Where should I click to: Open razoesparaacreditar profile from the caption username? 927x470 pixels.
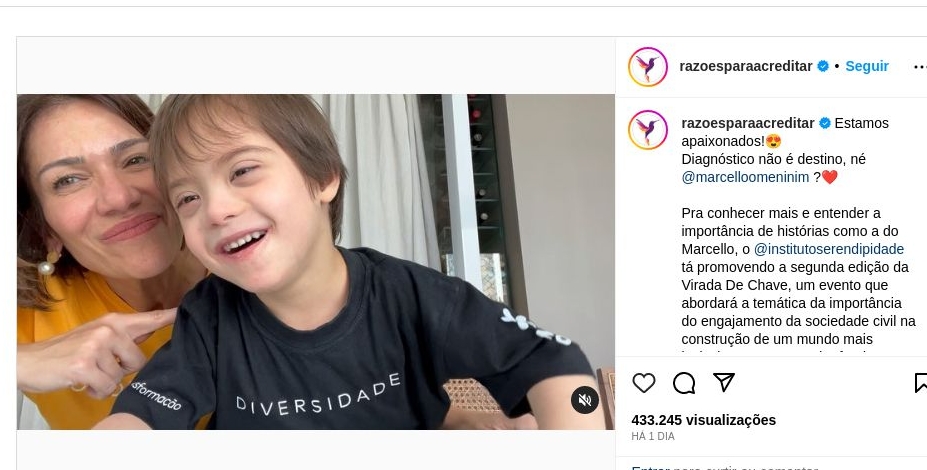click(748, 123)
